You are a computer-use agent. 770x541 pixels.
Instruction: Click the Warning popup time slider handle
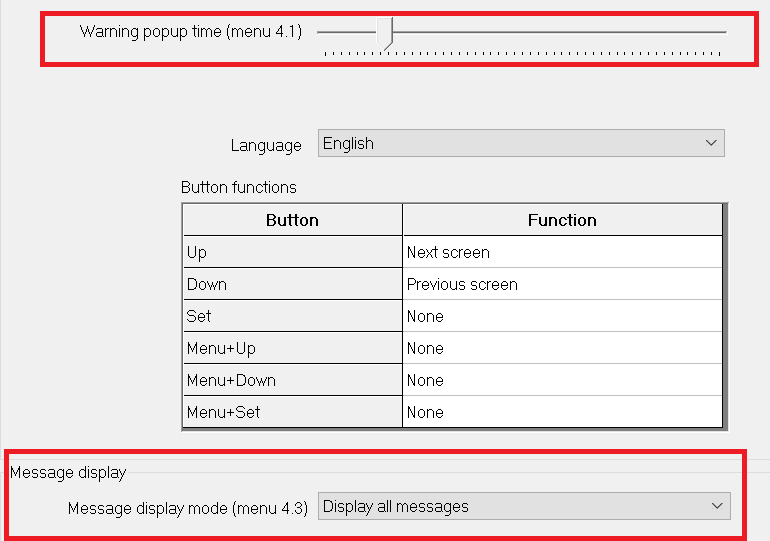(x=390, y=32)
